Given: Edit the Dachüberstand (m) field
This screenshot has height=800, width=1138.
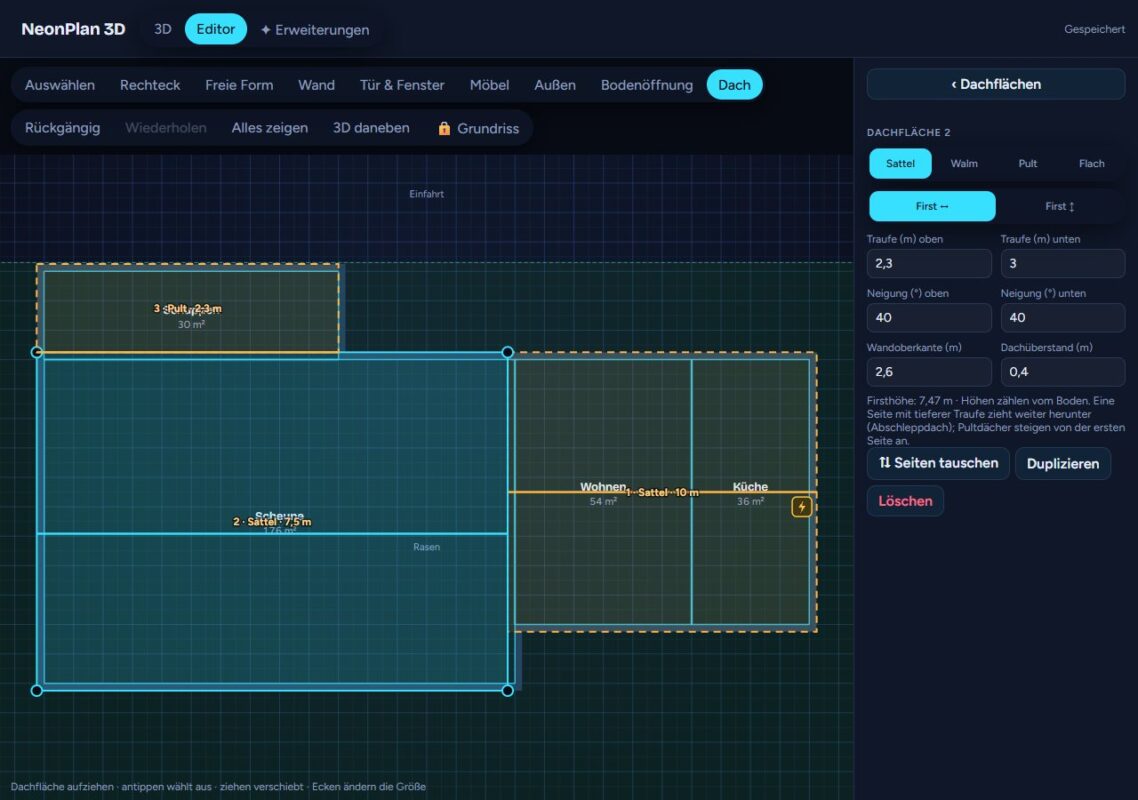Looking at the screenshot, I should 1063,372.
